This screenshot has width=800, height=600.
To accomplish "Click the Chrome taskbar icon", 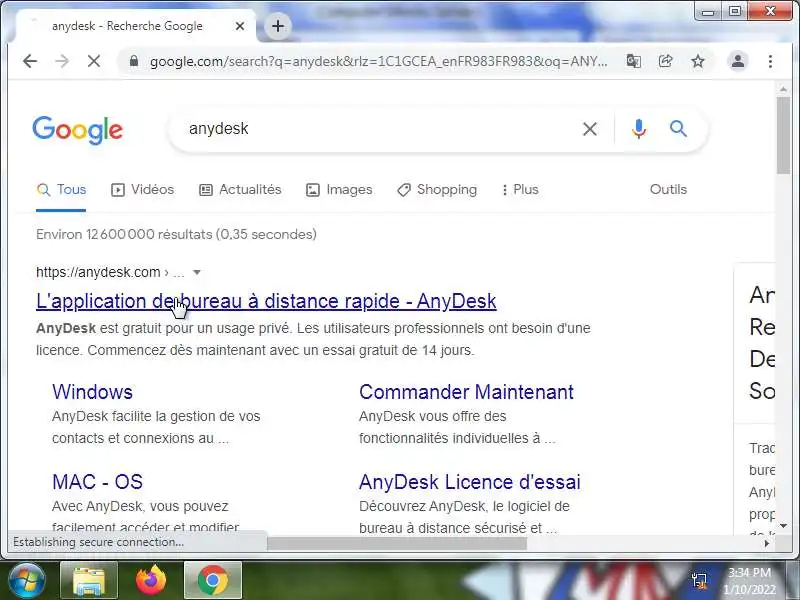I will point(213,580).
